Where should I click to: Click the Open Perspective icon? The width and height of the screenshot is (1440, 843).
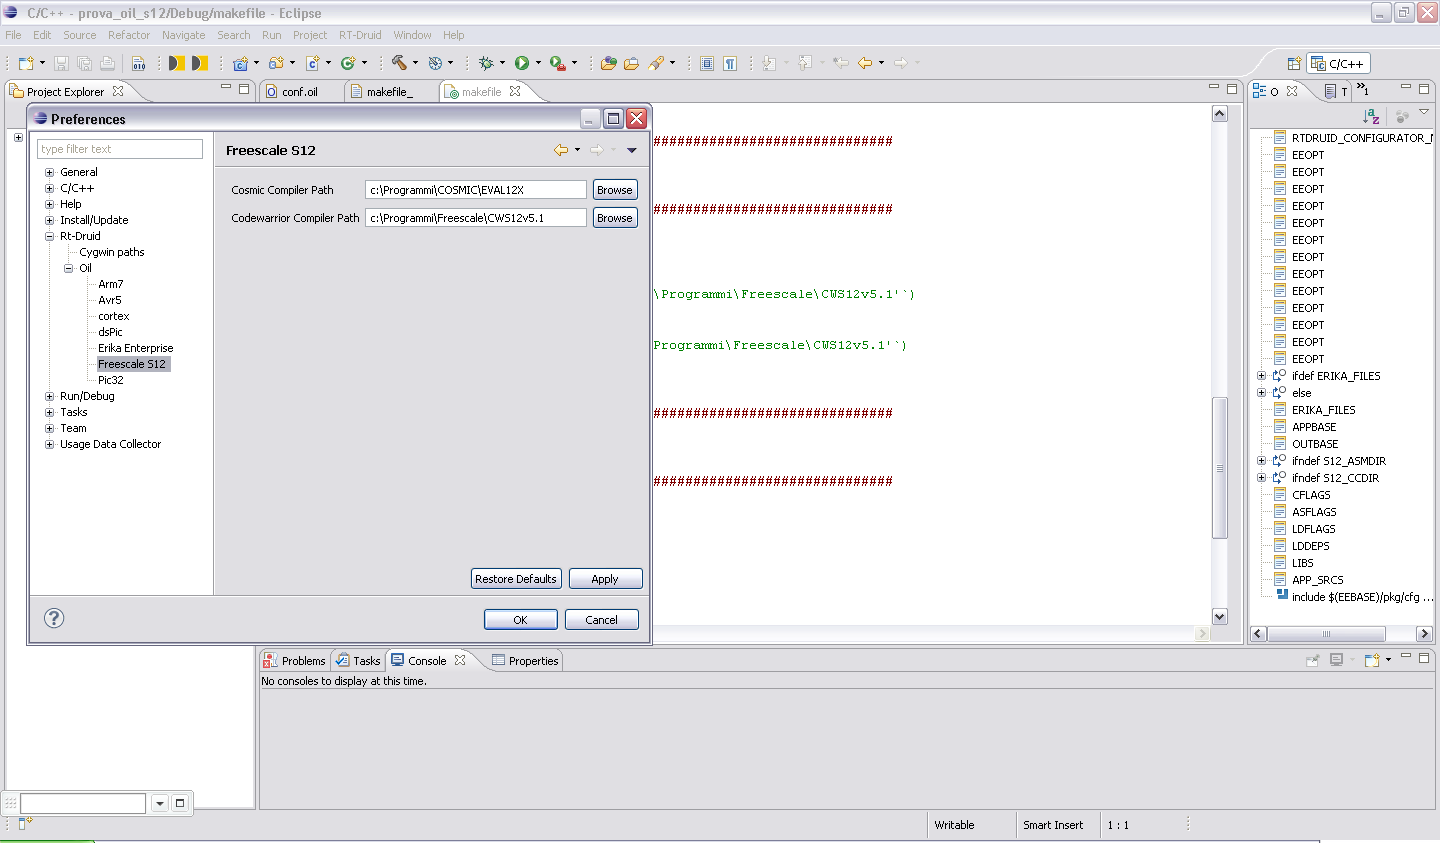tap(1294, 63)
